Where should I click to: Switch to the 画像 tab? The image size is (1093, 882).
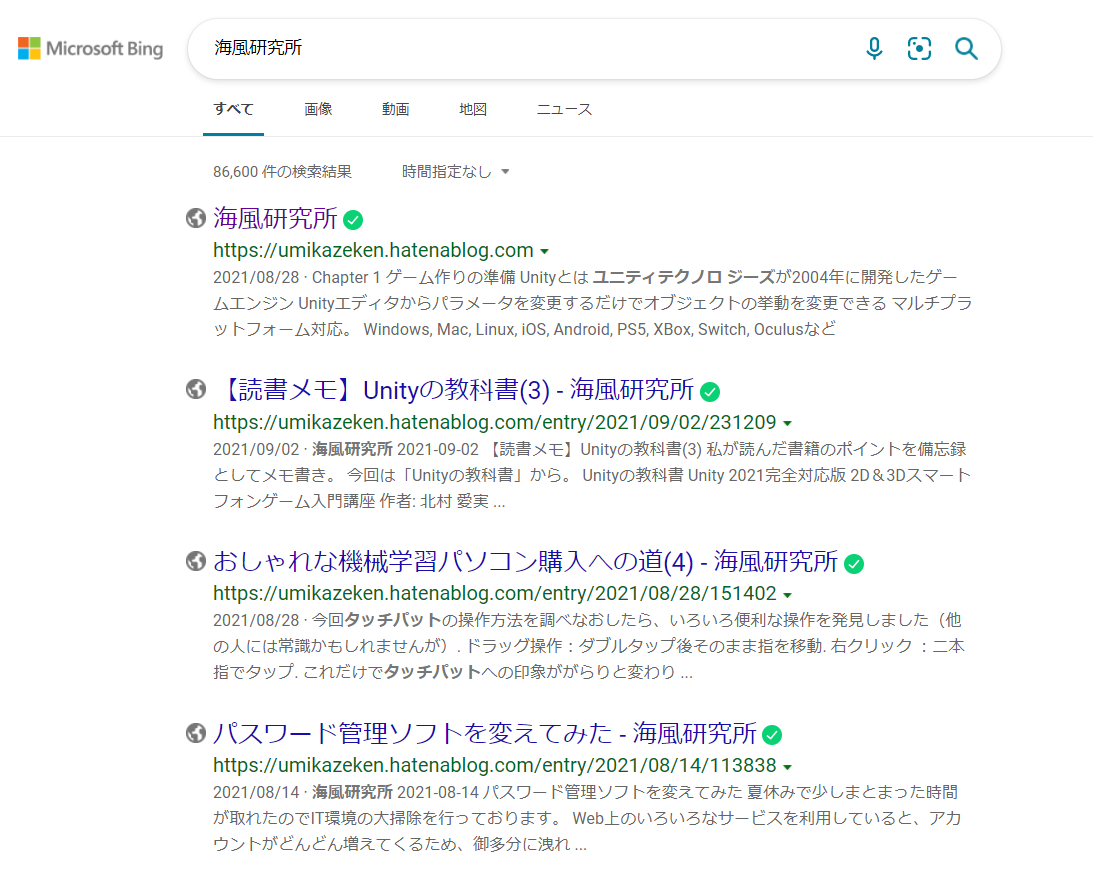[x=318, y=109]
